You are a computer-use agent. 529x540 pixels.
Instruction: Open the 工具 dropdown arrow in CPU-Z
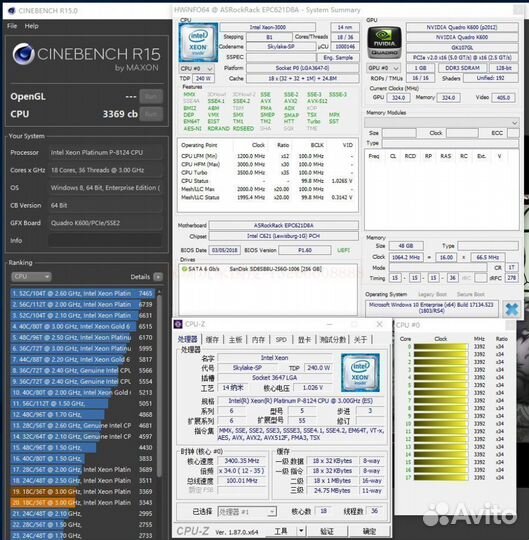tap(301, 531)
